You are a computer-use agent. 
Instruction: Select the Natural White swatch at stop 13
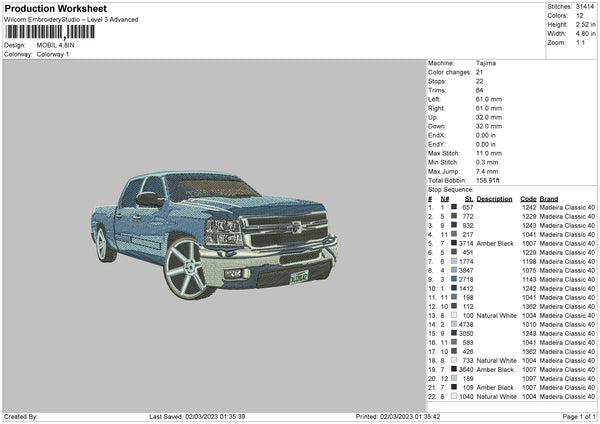coord(455,315)
